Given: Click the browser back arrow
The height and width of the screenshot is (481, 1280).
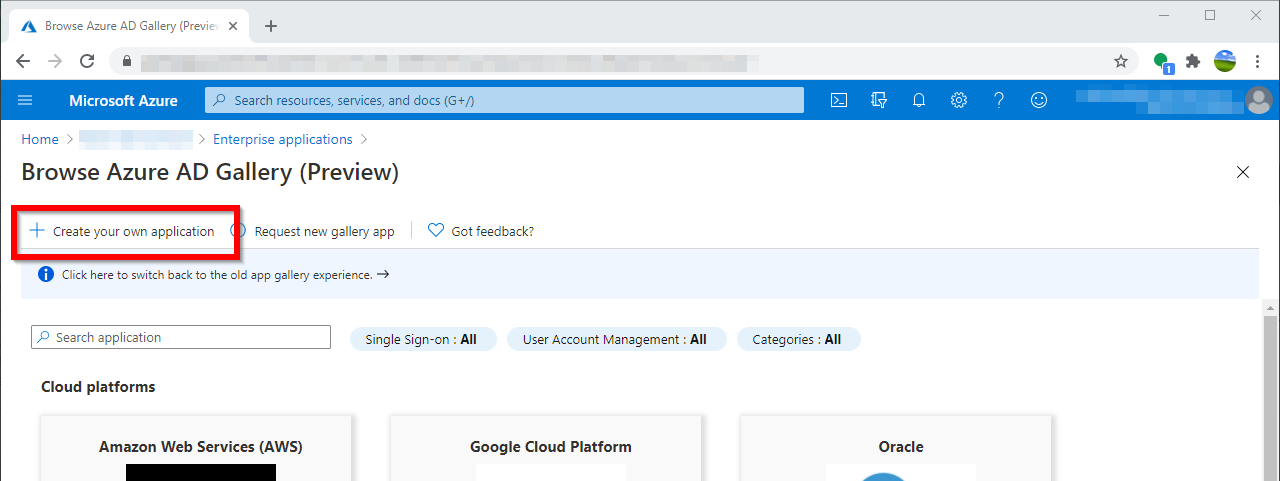Looking at the screenshot, I should (x=23, y=61).
